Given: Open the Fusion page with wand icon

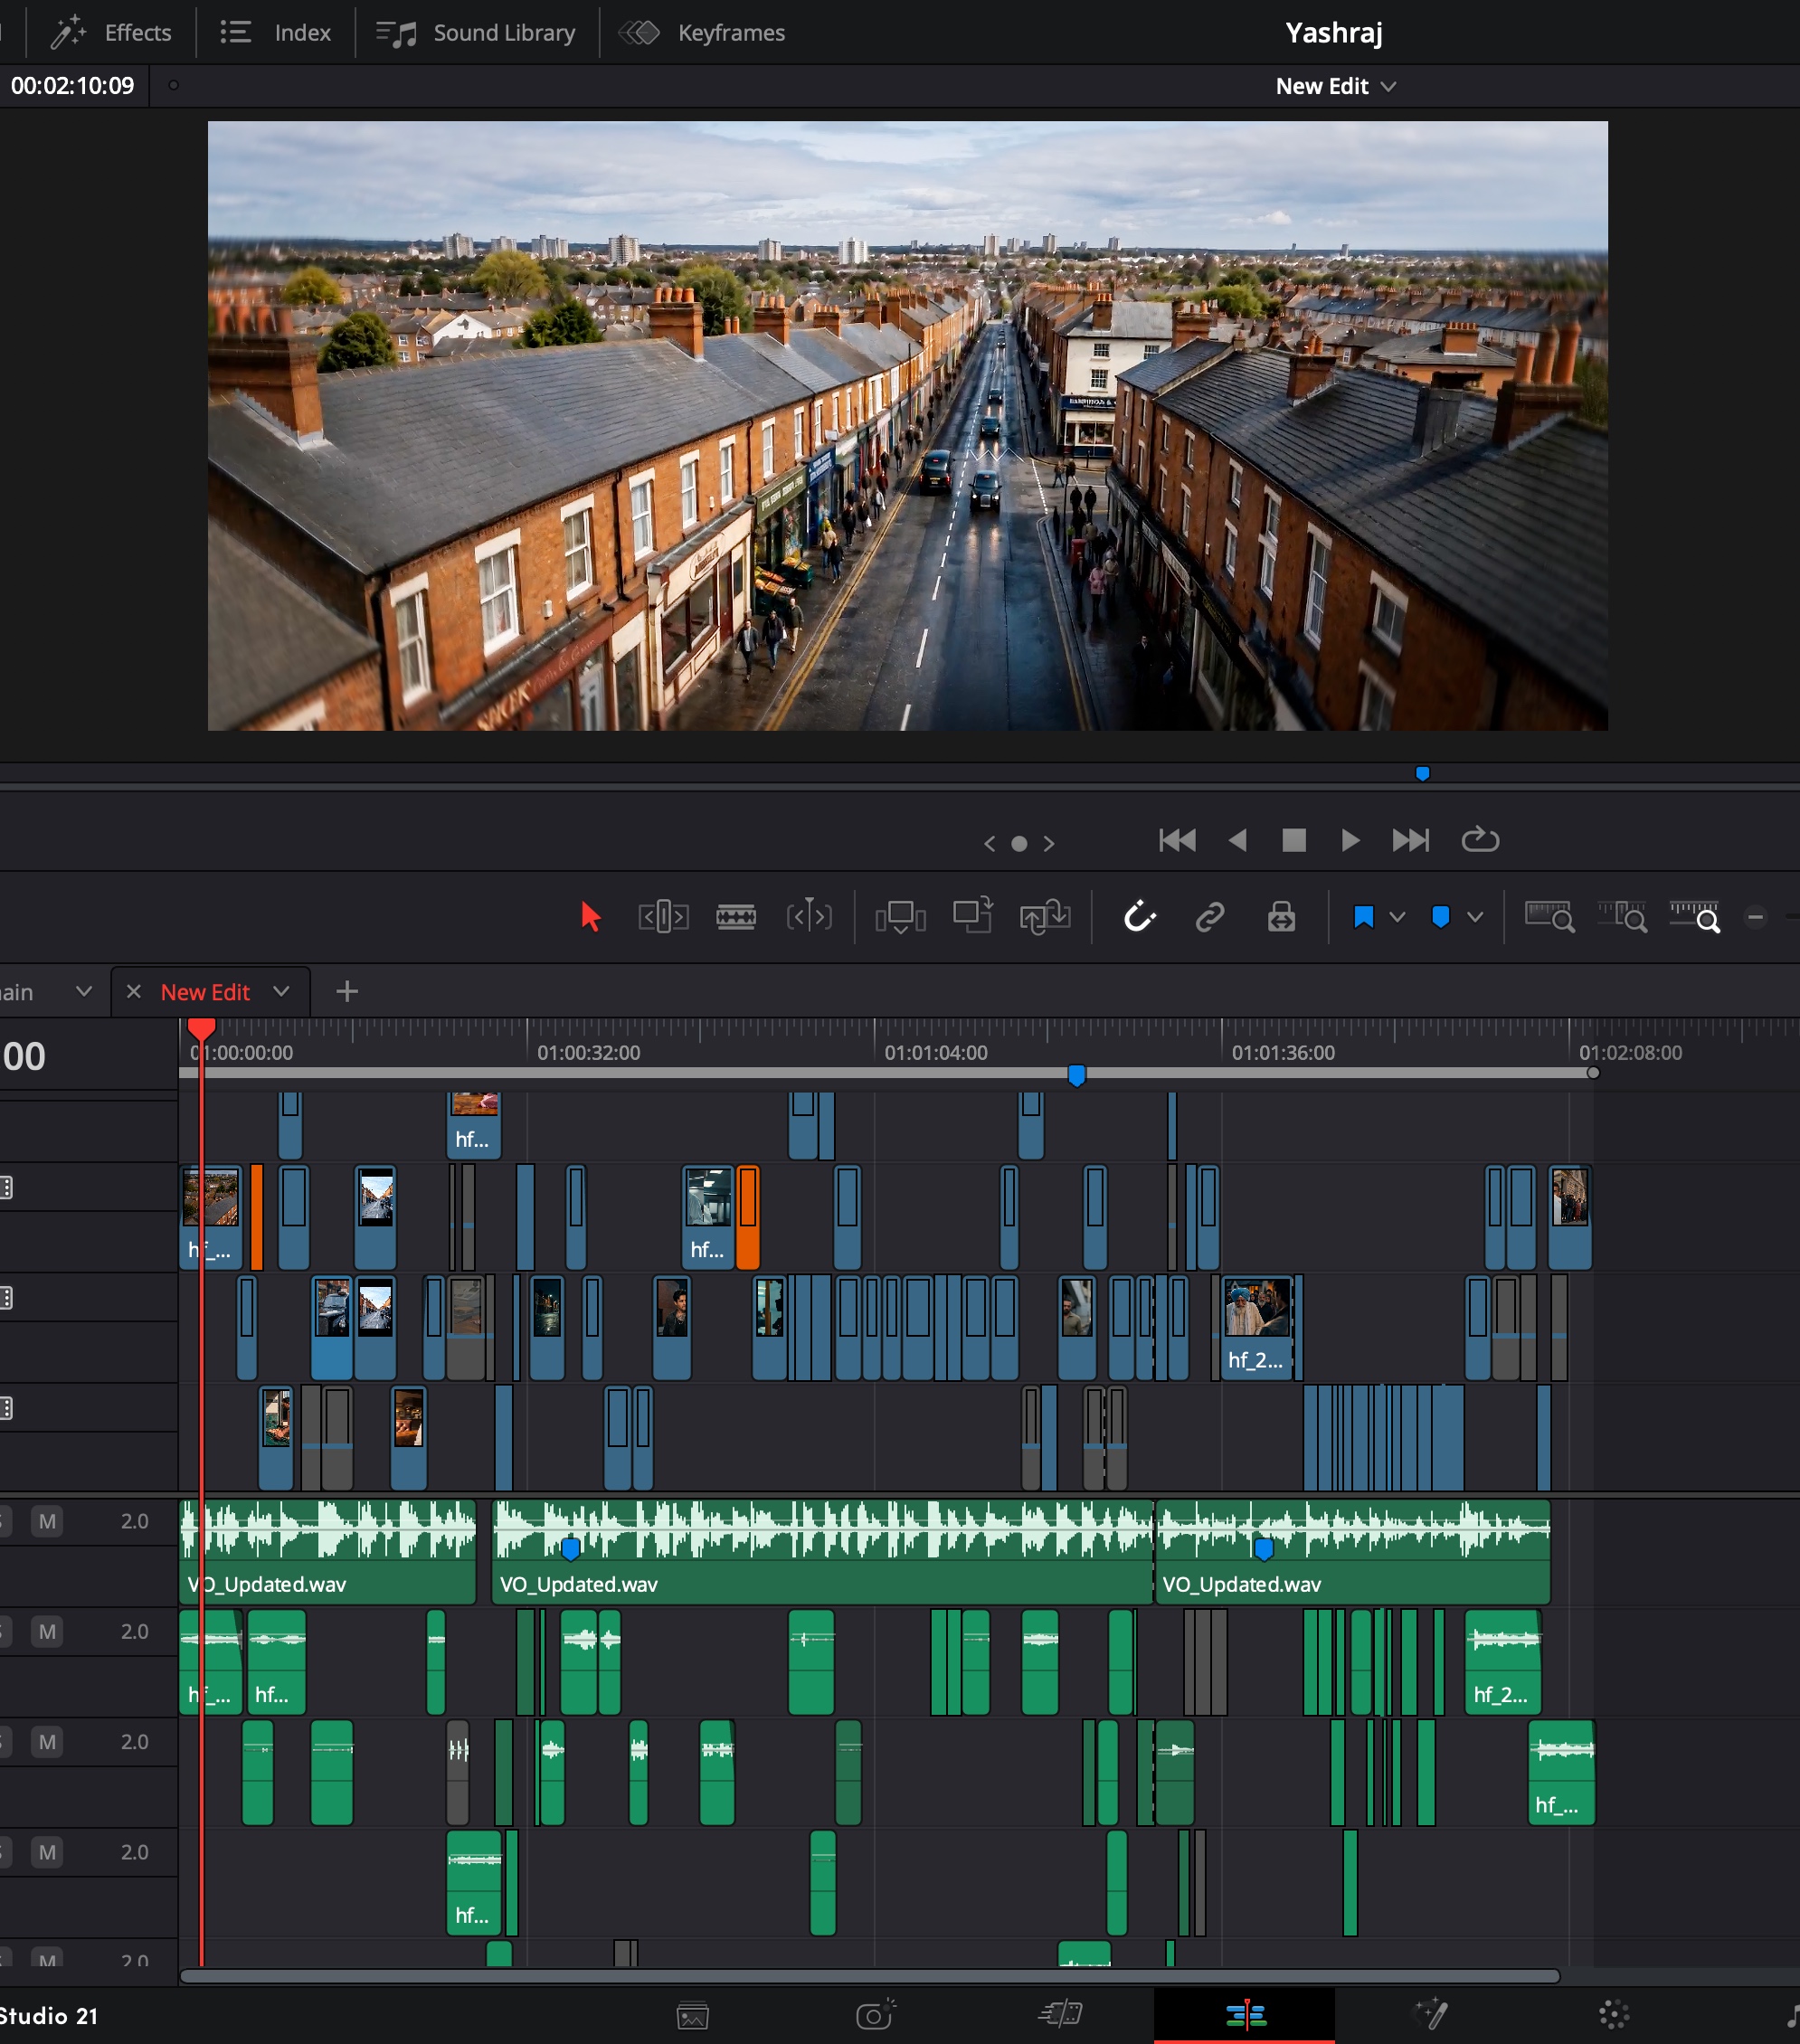Looking at the screenshot, I should [x=1430, y=2013].
